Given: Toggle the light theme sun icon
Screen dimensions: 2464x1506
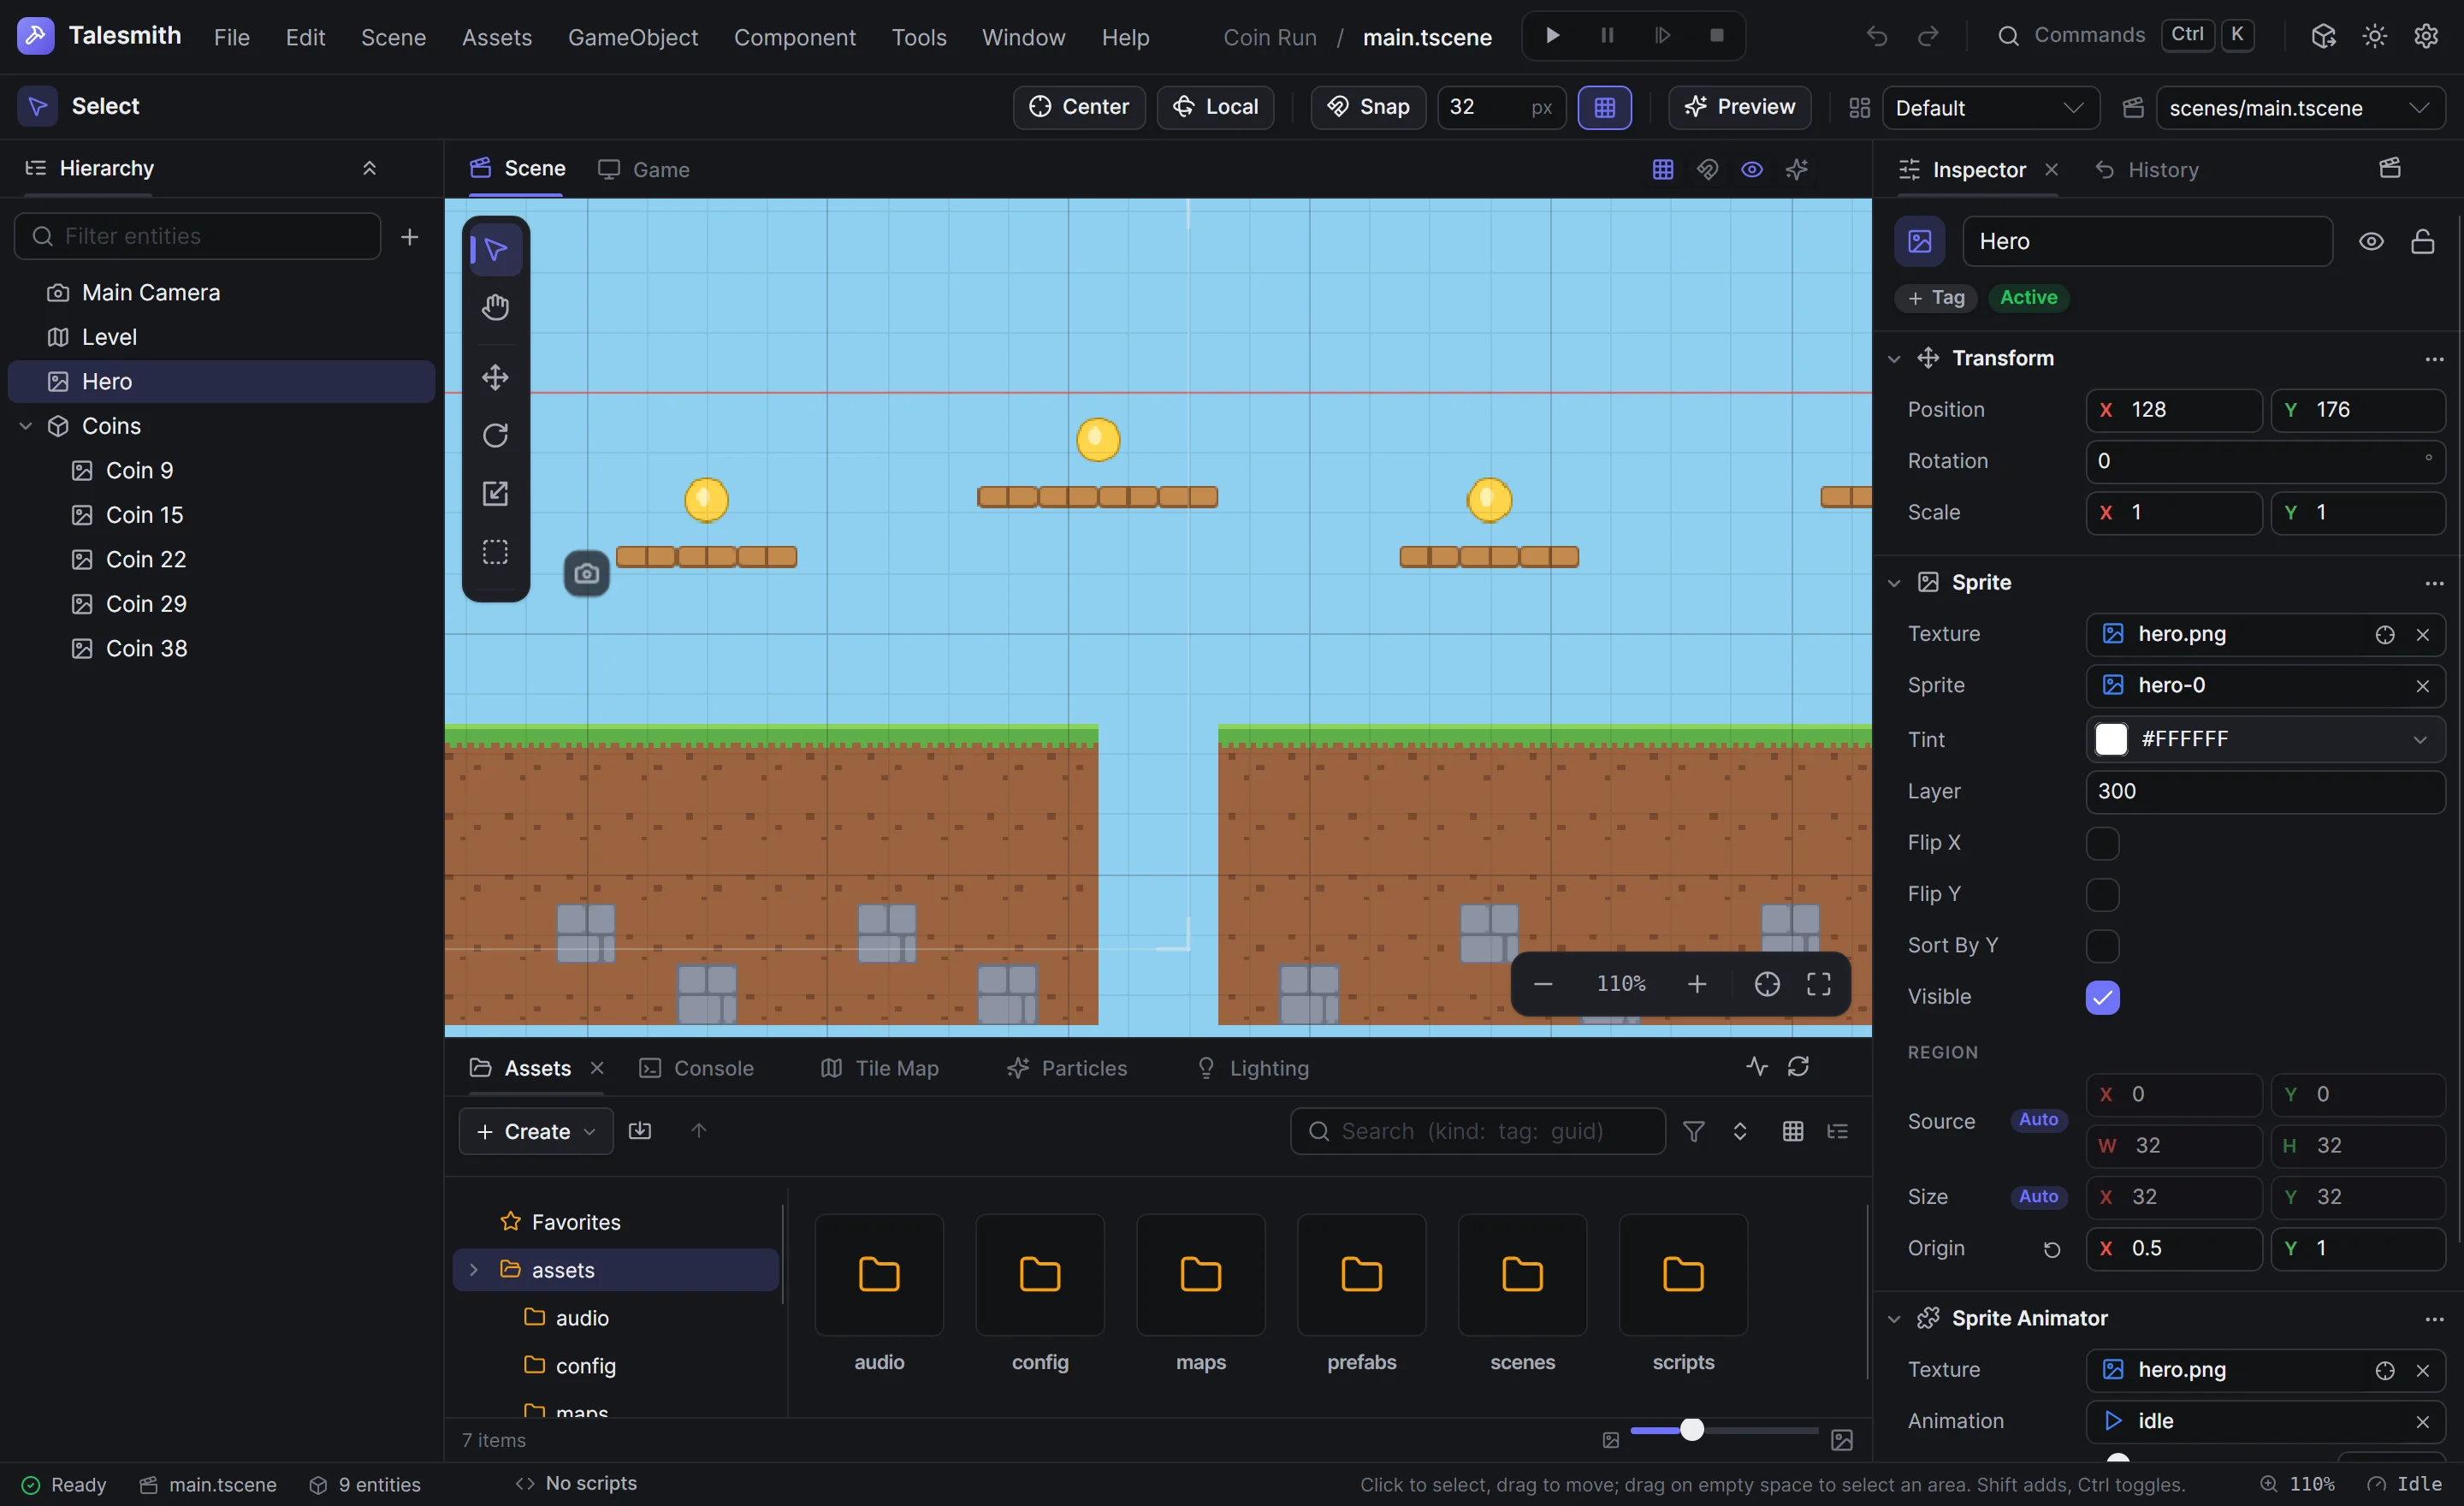Looking at the screenshot, I should pyautogui.click(x=2374, y=36).
